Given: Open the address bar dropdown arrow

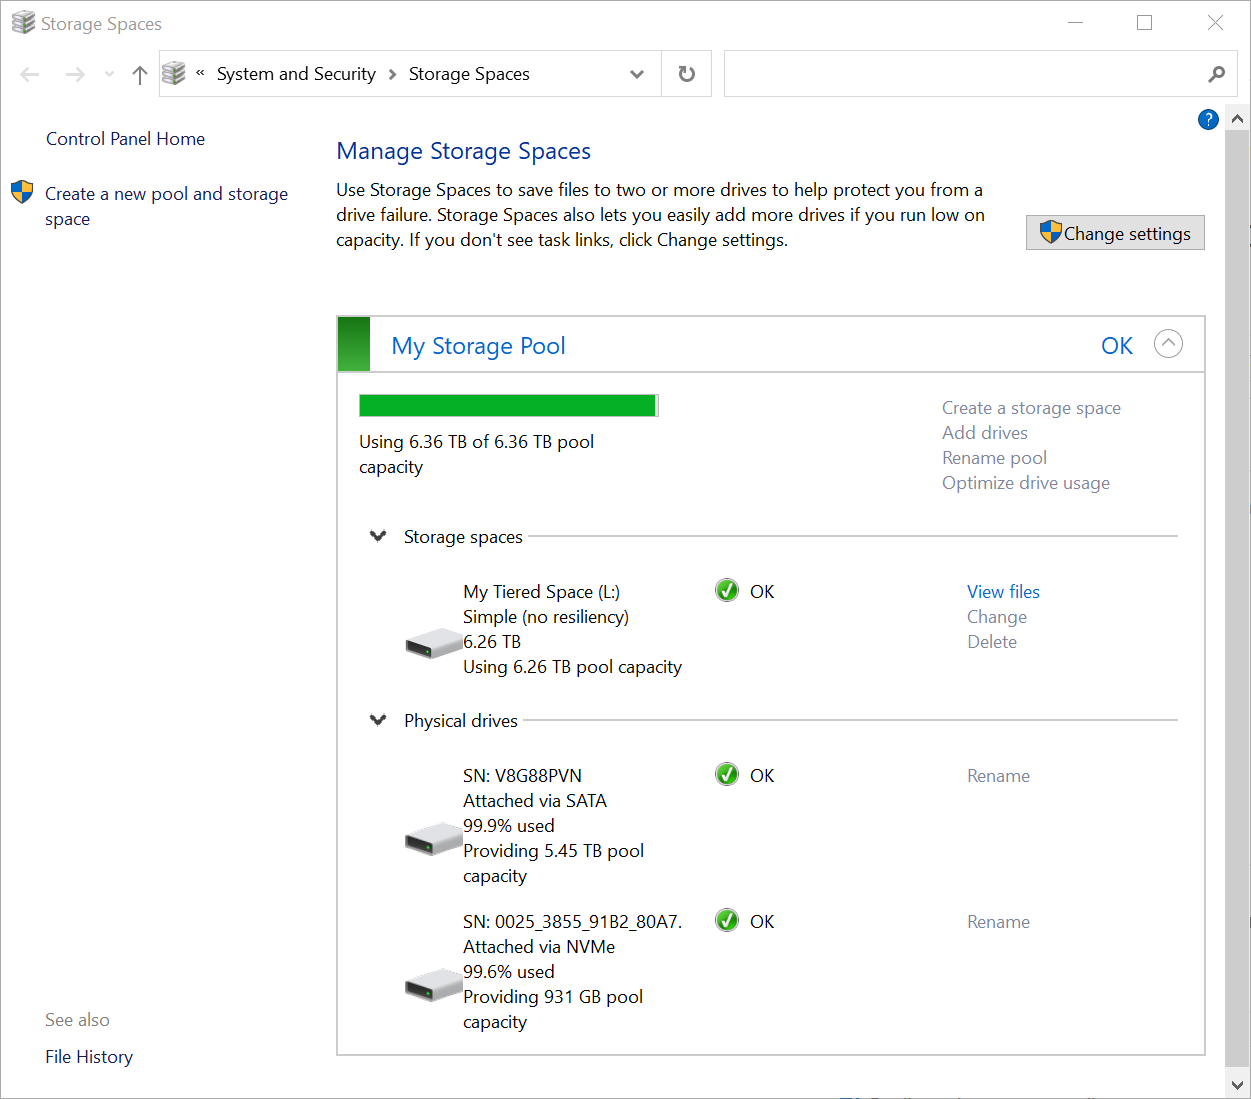Looking at the screenshot, I should coord(637,74).
